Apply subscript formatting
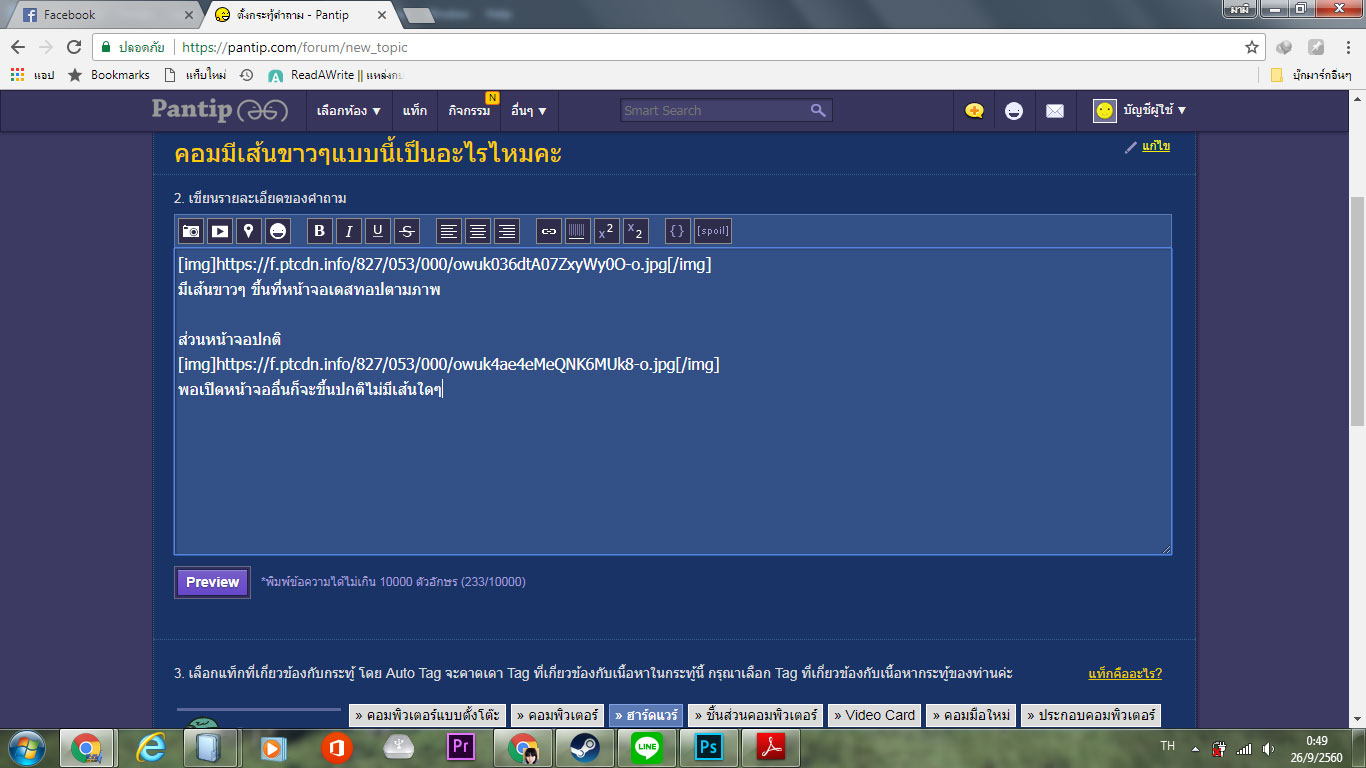The height and width of the screenshot is (768, 1366). click(x=635, y=231)
